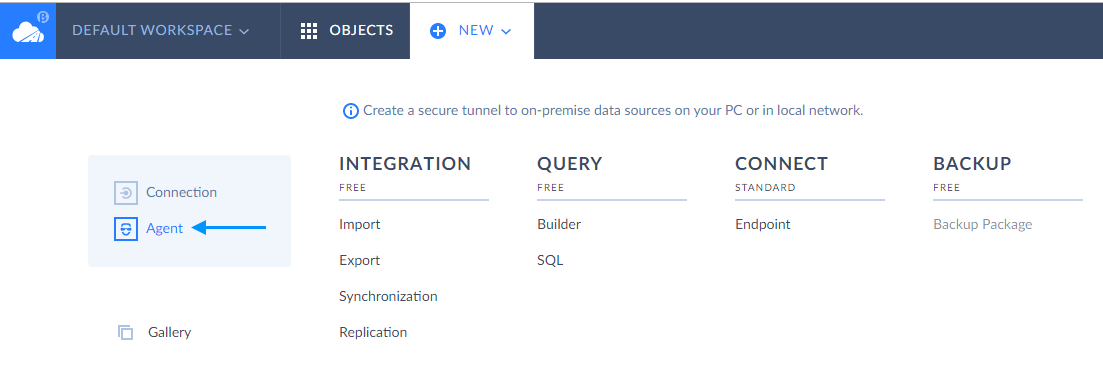
Task: Pick Replication under Integration
Action: [373, 333]
